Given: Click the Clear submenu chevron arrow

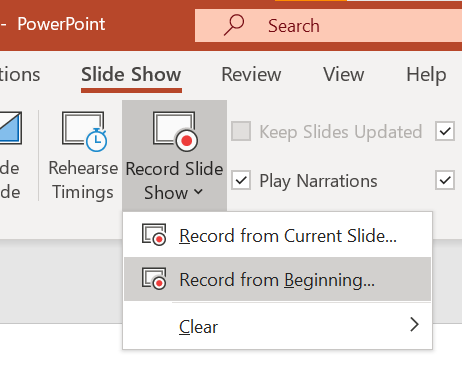Looking at the screenshot, I should point(414,324).
